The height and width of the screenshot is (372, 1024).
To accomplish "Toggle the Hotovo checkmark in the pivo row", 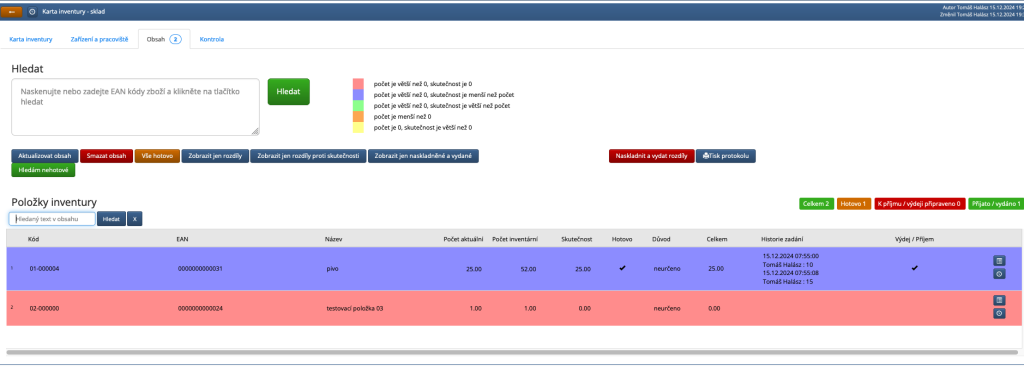I will [x=622, y=268].
